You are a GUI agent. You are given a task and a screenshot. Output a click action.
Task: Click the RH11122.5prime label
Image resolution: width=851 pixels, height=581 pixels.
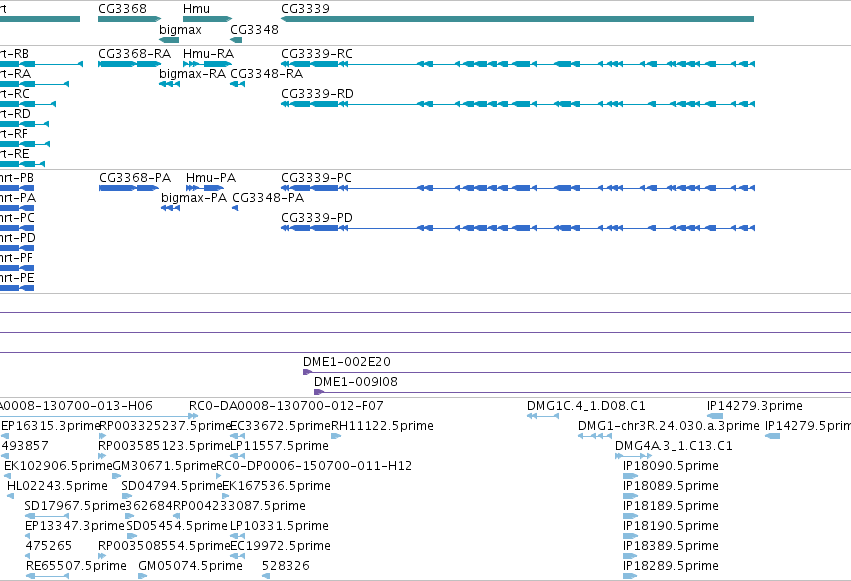[x=382, y=426]
